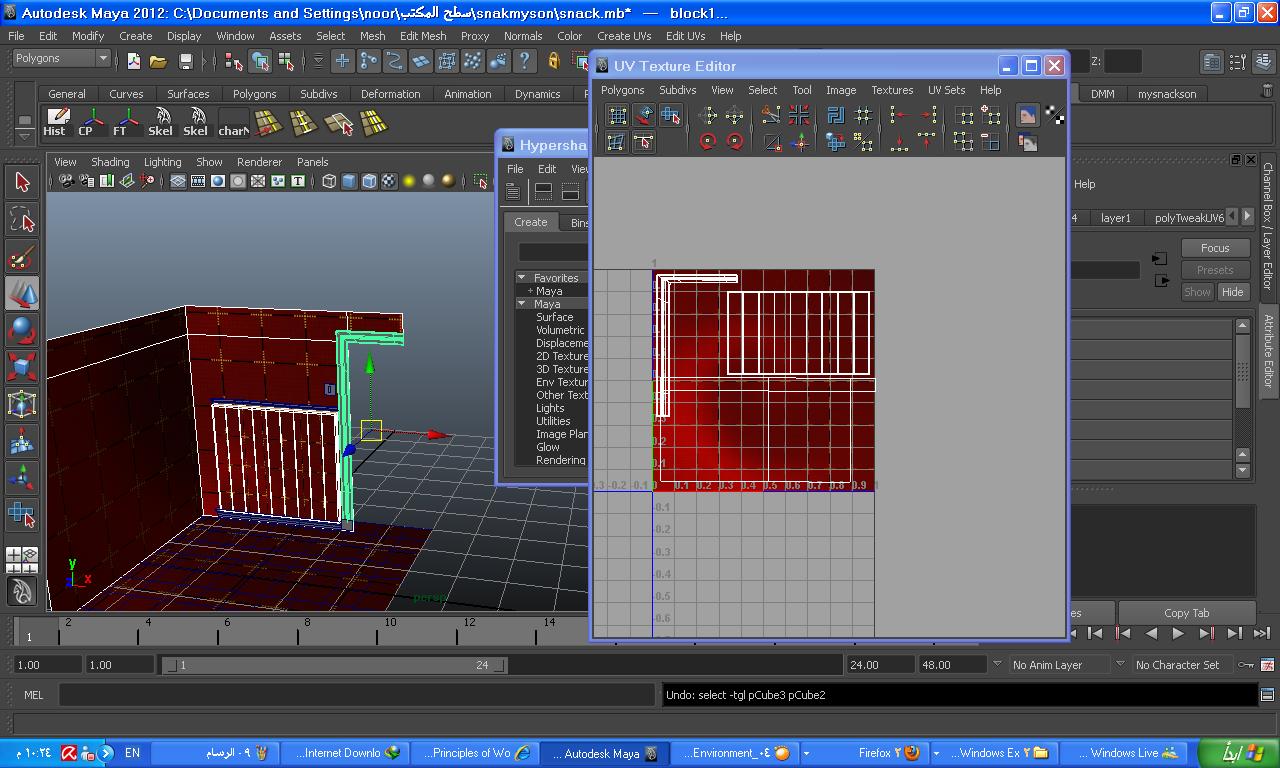Choose the Lasso select tool
This screenshot has width=1280, height=768.
coord(22,219)
